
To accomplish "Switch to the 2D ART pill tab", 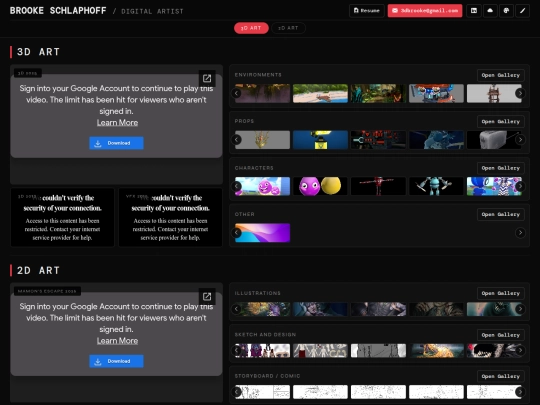I will (288, 28).
